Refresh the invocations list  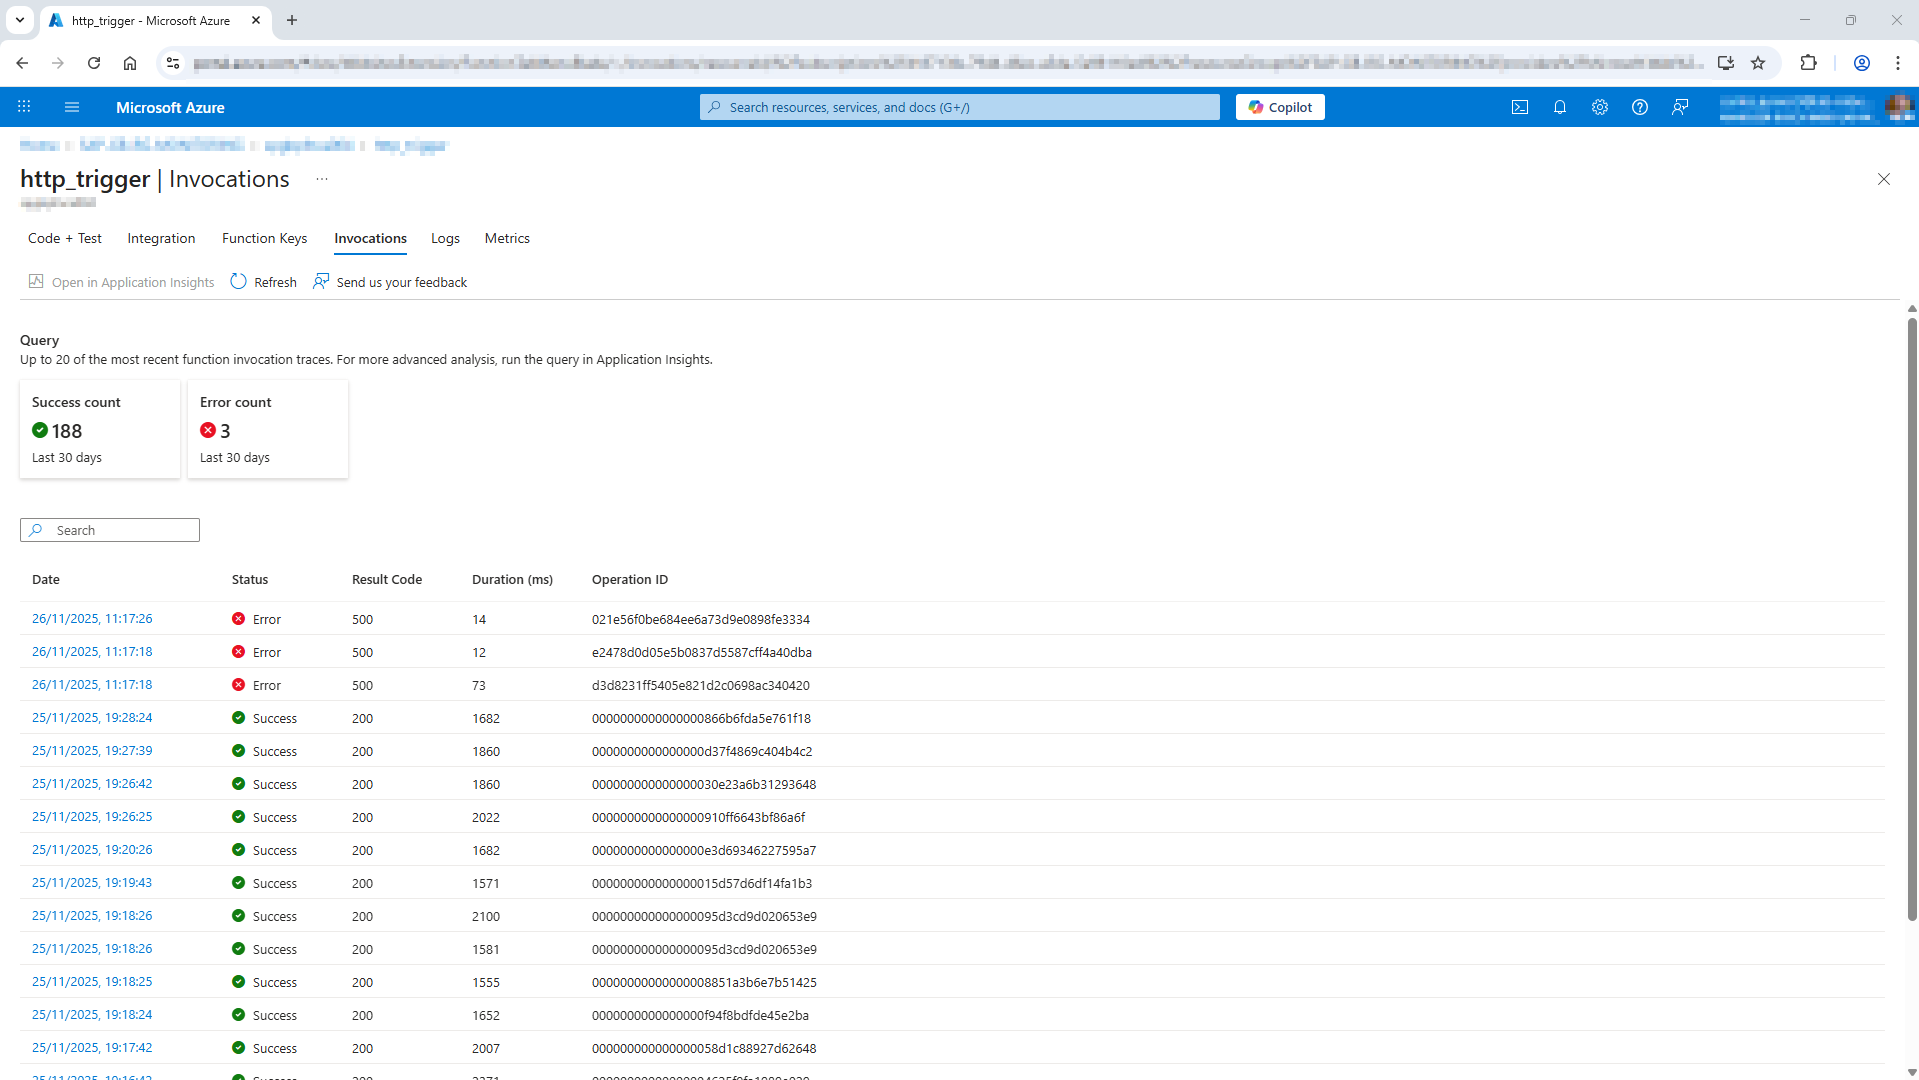tap(264, 282)
